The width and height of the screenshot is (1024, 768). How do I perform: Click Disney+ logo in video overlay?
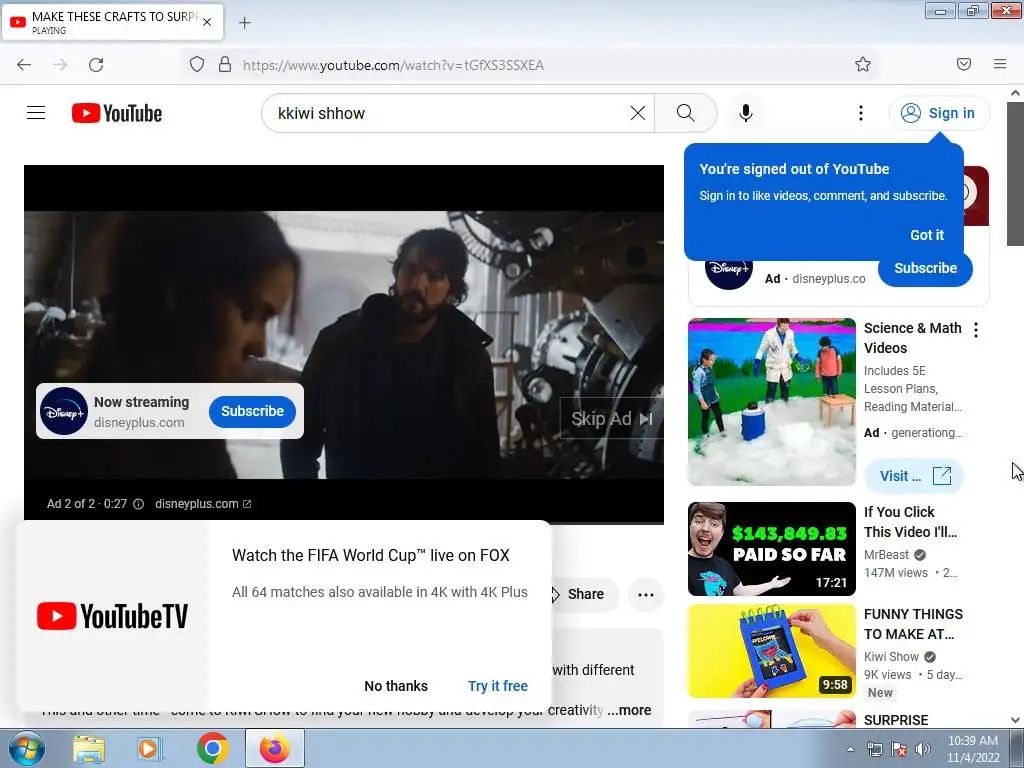(64, 411)
